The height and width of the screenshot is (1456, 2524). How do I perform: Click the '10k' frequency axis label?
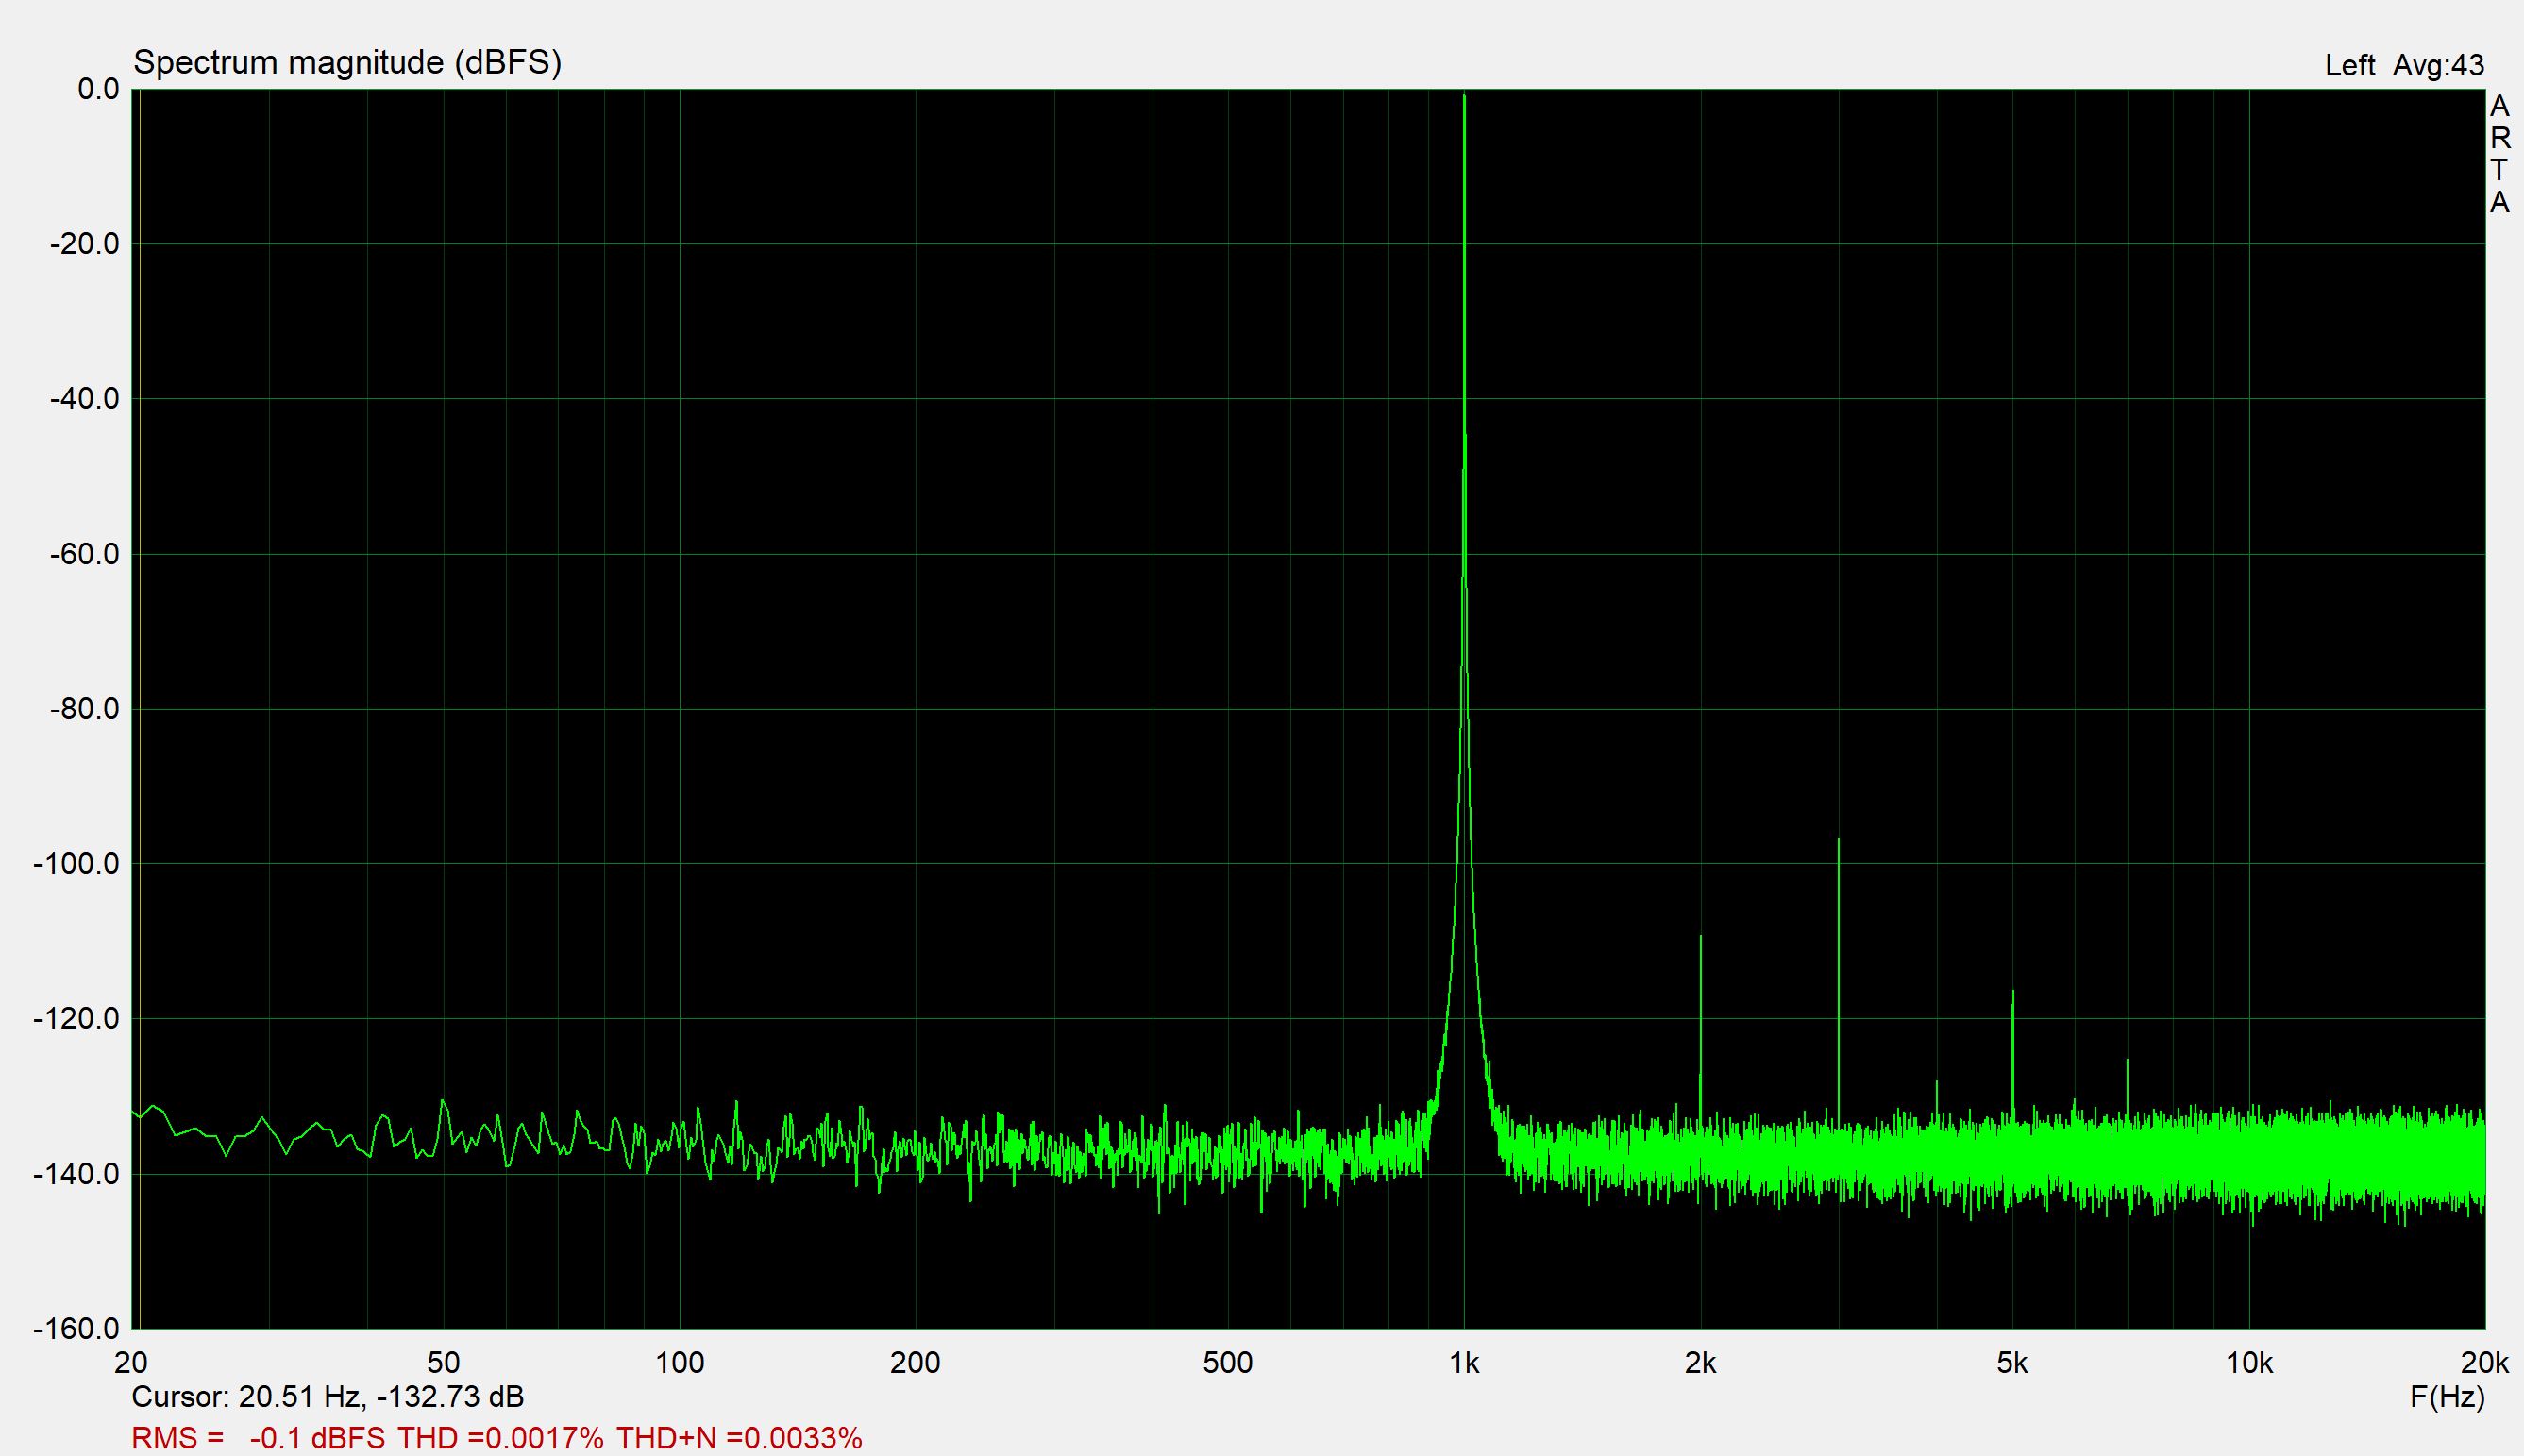click(2249, 1362)
